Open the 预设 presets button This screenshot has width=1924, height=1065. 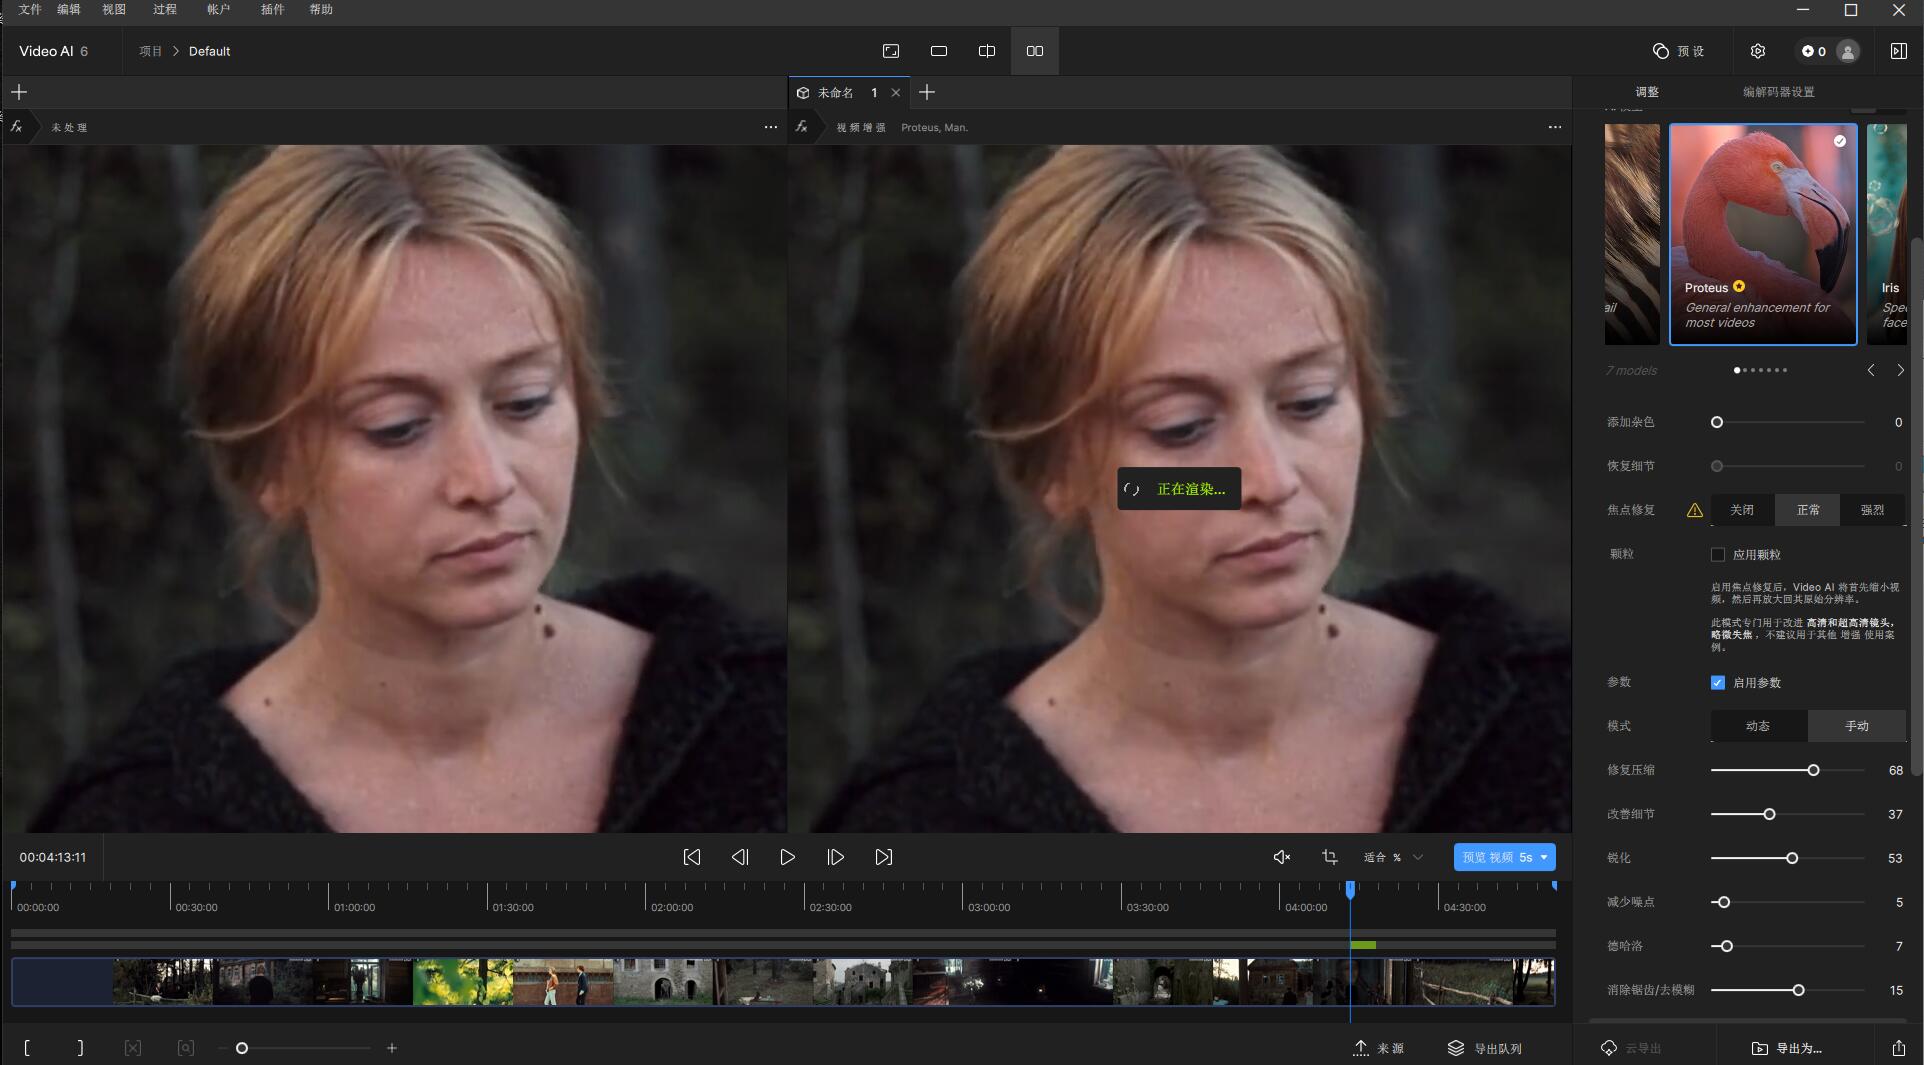click(x=1679, y=51)
